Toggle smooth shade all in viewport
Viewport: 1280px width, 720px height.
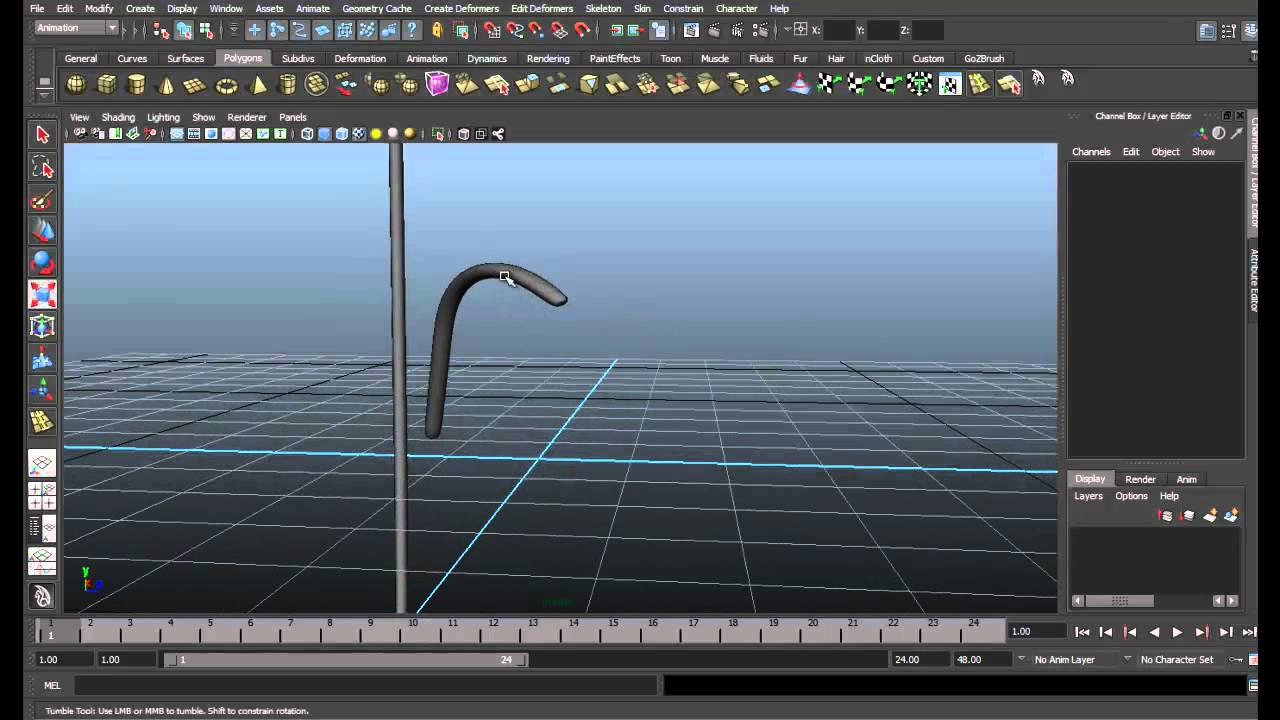click(324, 134)
